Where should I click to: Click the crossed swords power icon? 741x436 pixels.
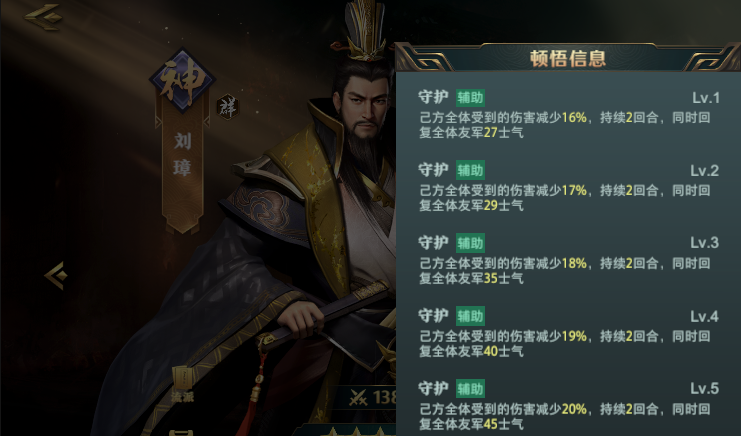(x=358, y=398)
